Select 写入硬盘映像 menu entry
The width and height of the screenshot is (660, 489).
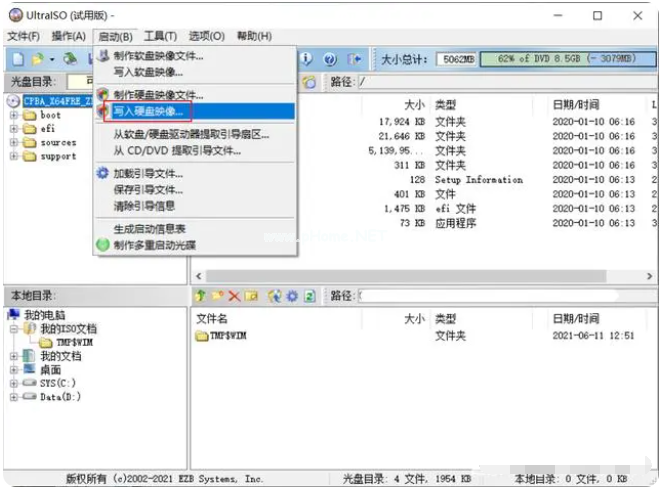148,111
